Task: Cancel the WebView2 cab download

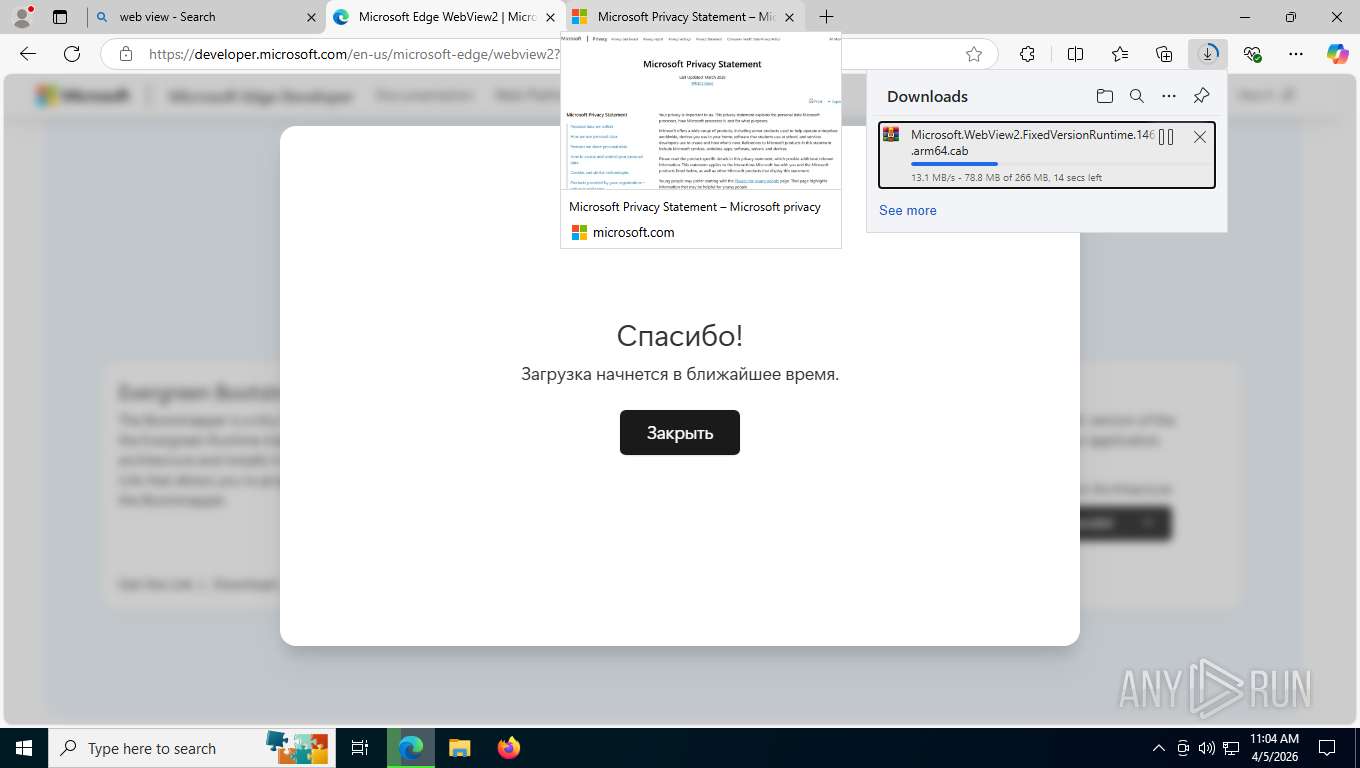Action: (1200, 137)
